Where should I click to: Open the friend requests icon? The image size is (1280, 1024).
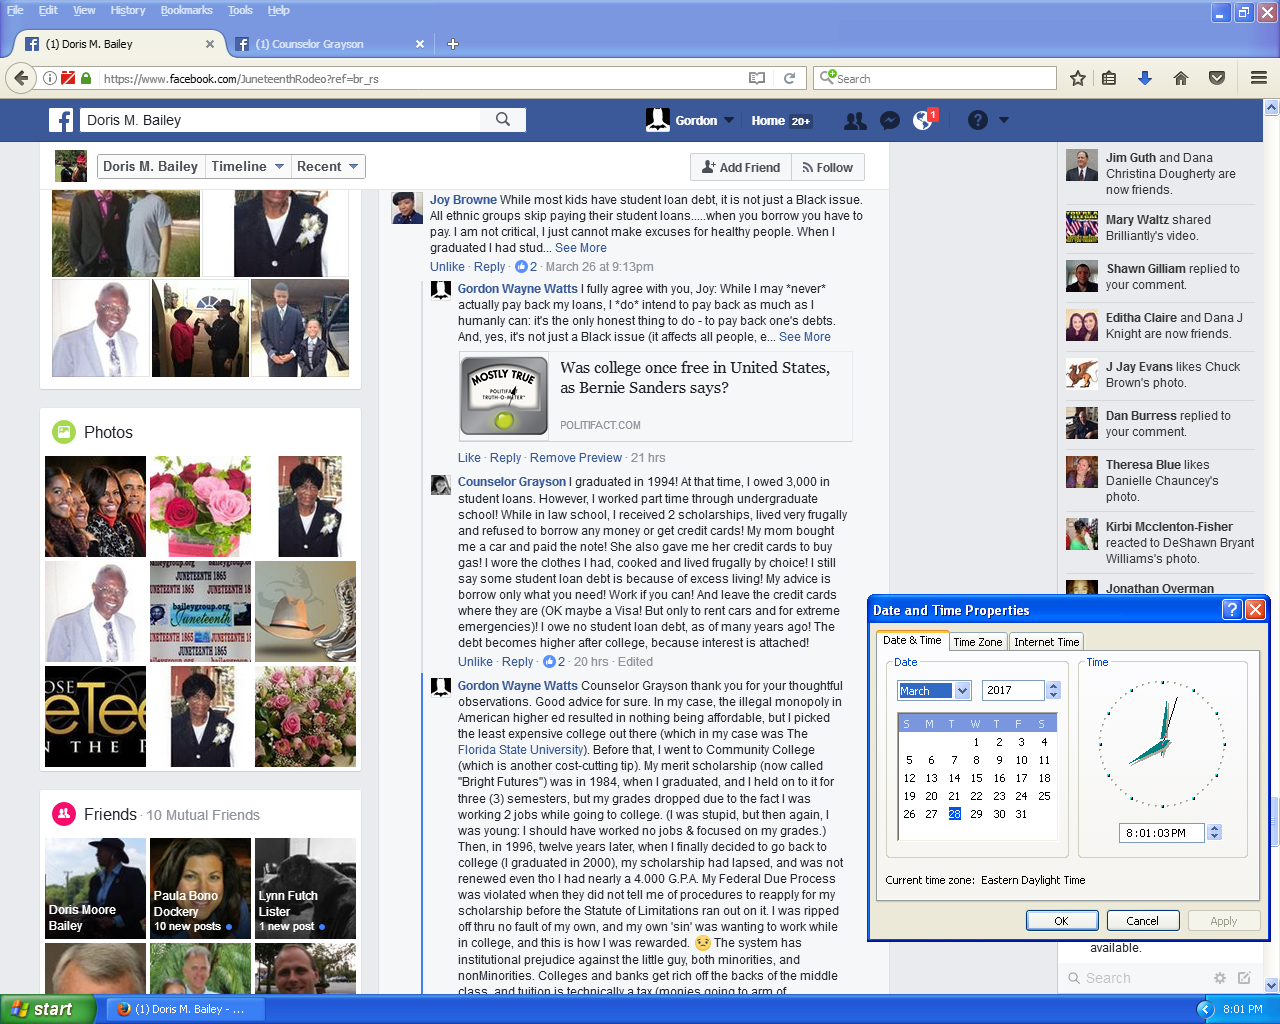coord(855,121)
